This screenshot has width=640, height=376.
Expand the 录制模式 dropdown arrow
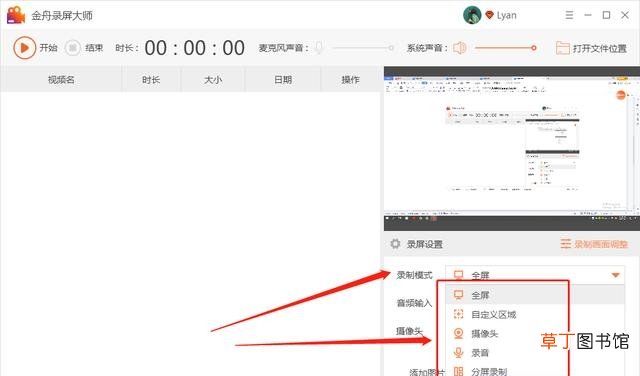pos(616,275)
